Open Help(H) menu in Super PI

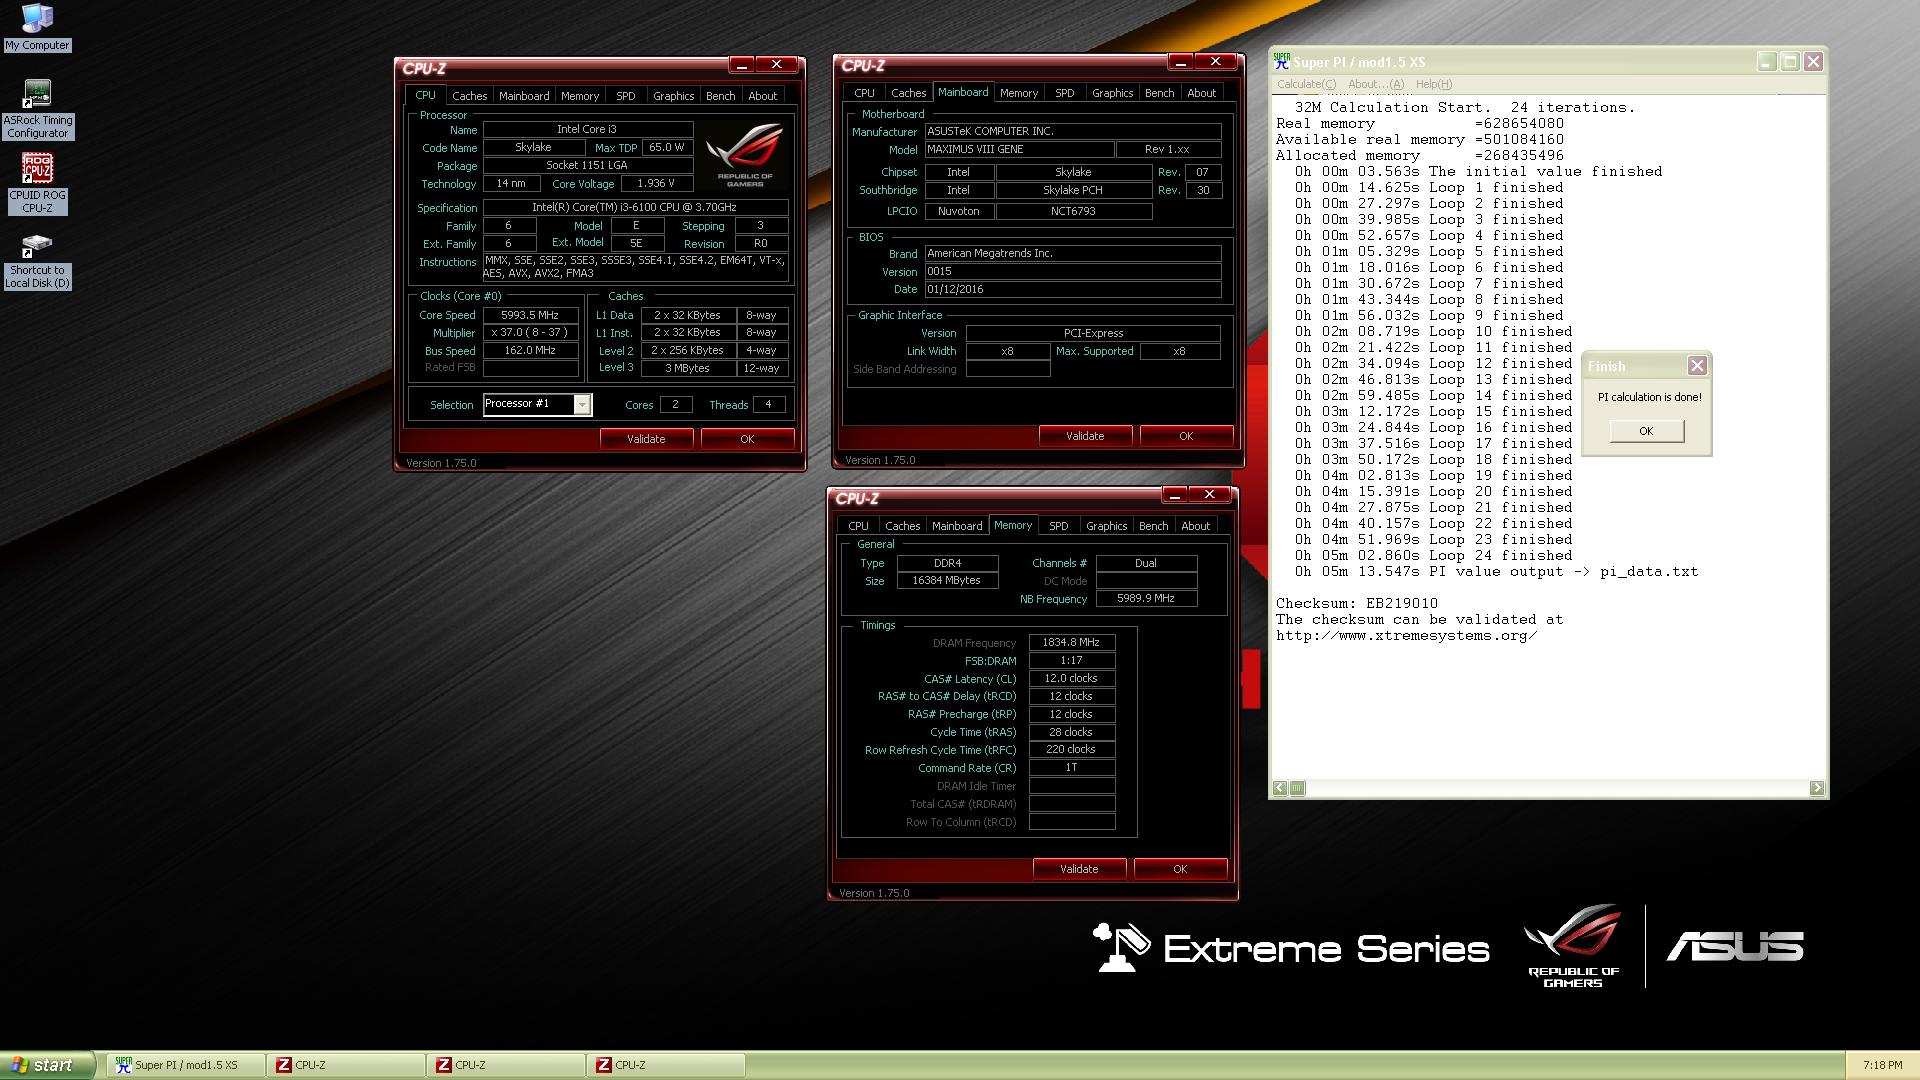pyautogui.click(x=1434, y=84)
